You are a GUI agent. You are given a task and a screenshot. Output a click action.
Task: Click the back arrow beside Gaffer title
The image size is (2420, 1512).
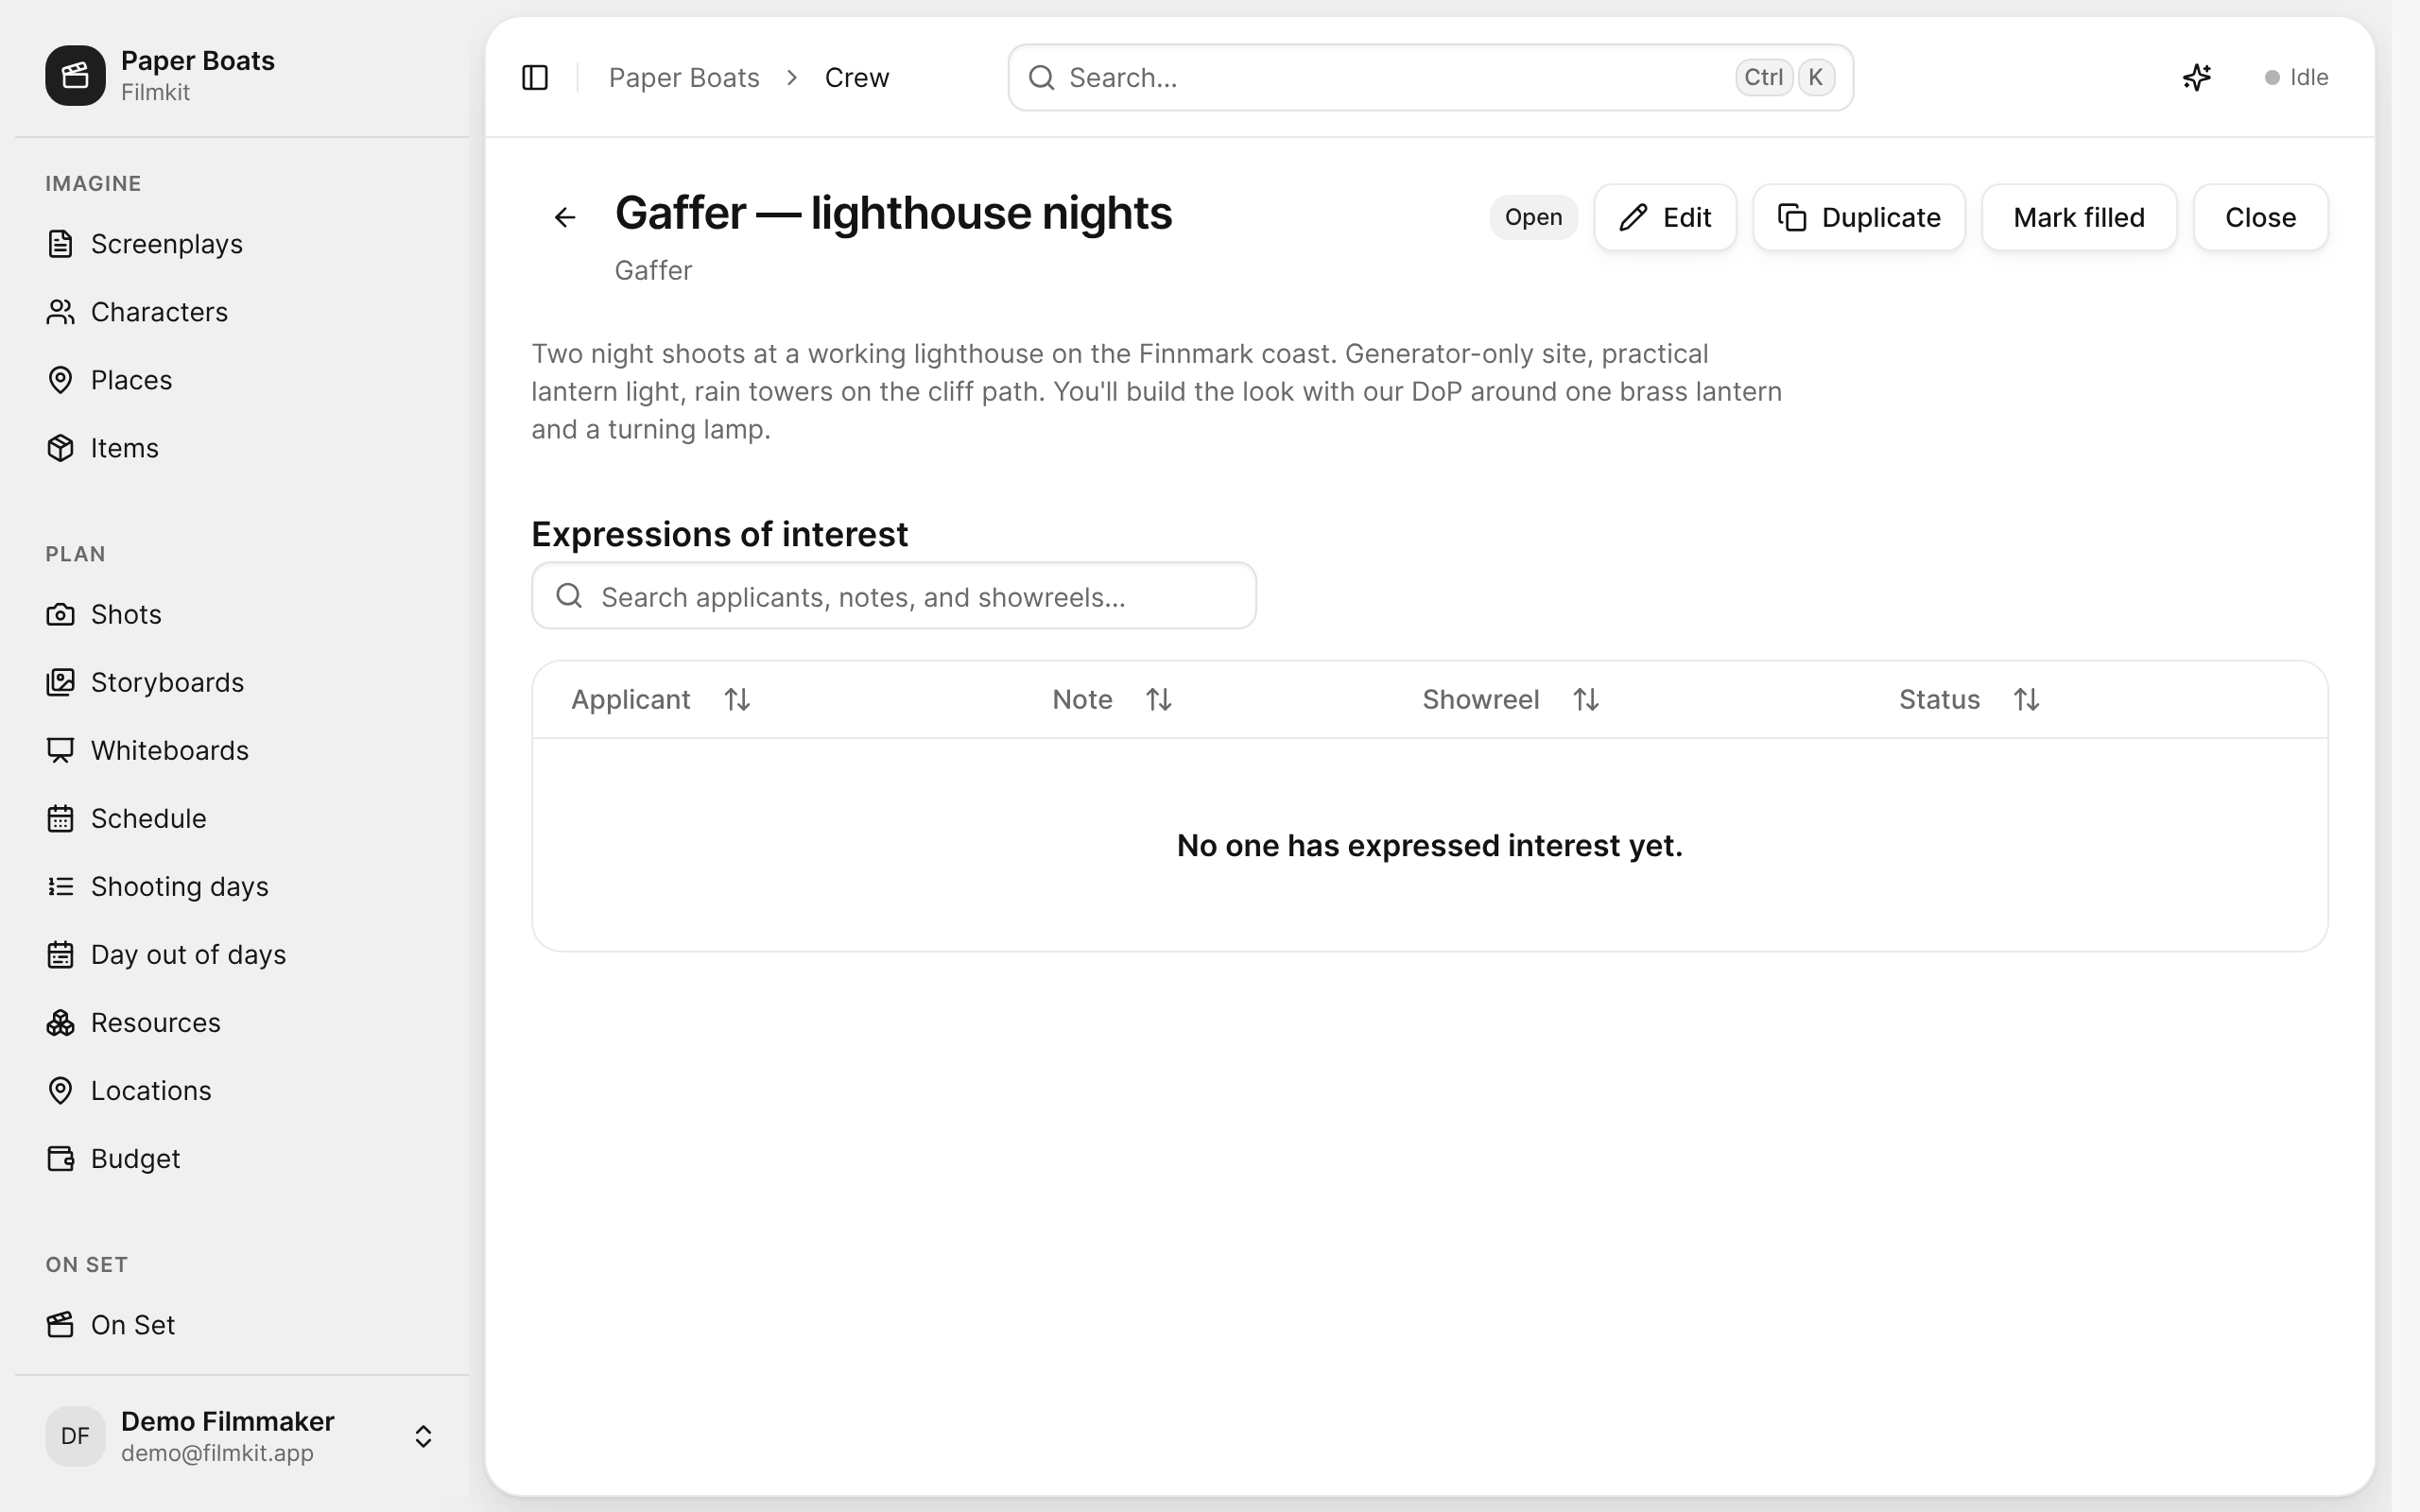coord(565,217)
